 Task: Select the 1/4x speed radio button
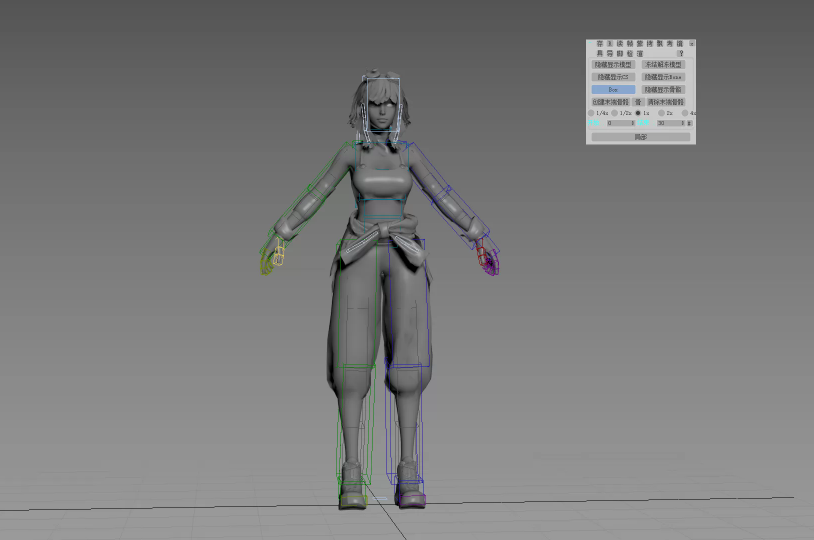click(x=591, y=113)
